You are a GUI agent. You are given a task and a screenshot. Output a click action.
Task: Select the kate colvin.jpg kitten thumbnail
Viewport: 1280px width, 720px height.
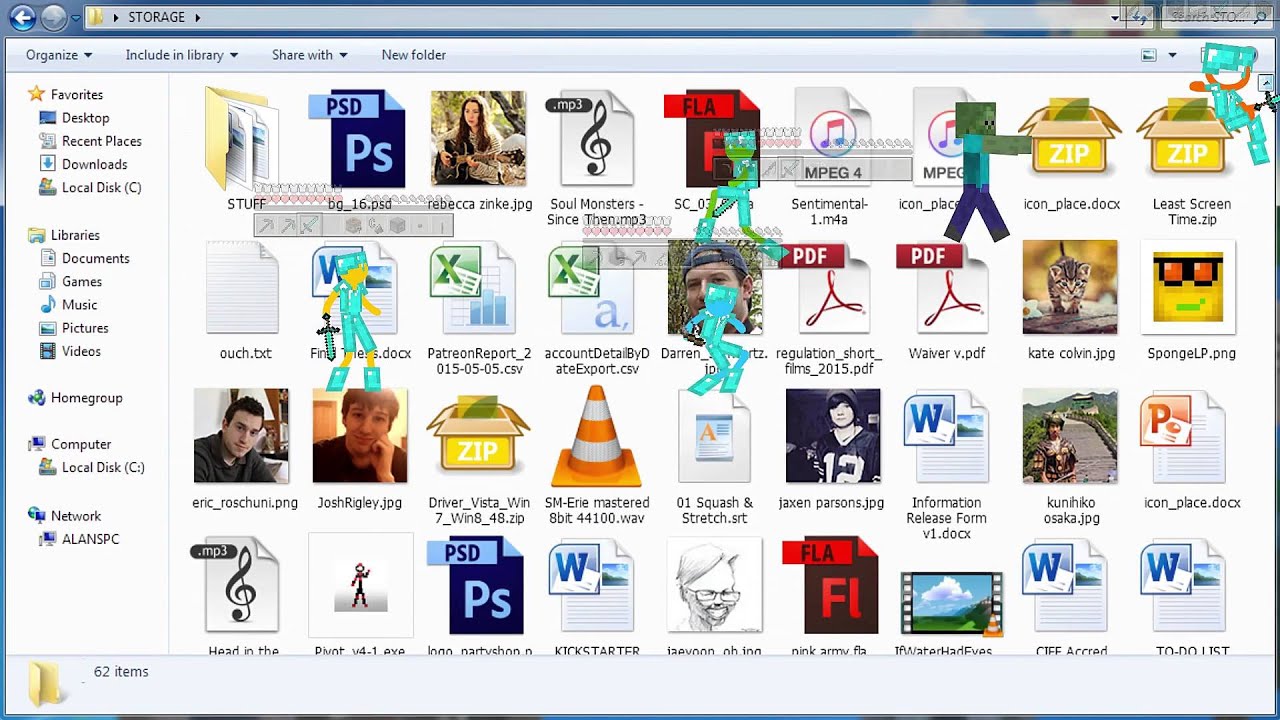pyautogui.click(x=1069, y=287)
